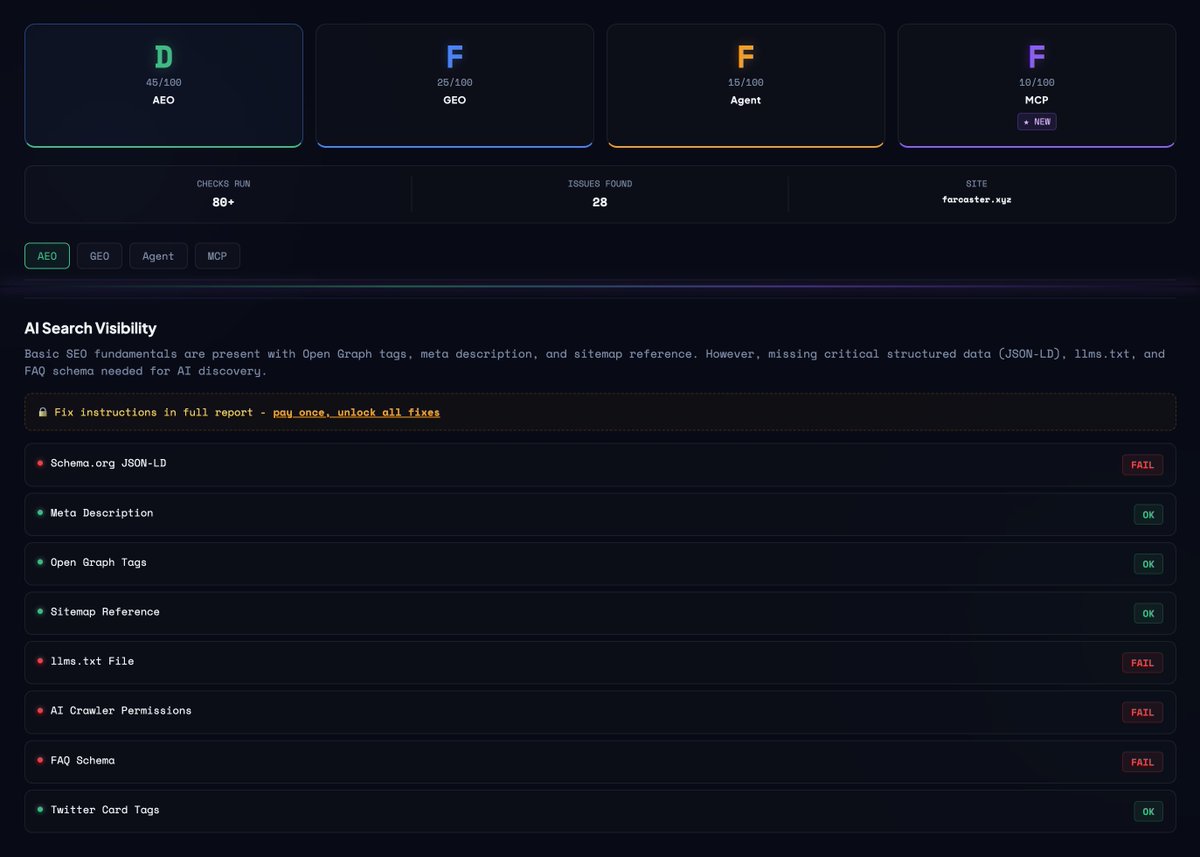1200x857 pixels.
Task: Open the Agent score card
Action: [x=746, y=86]
